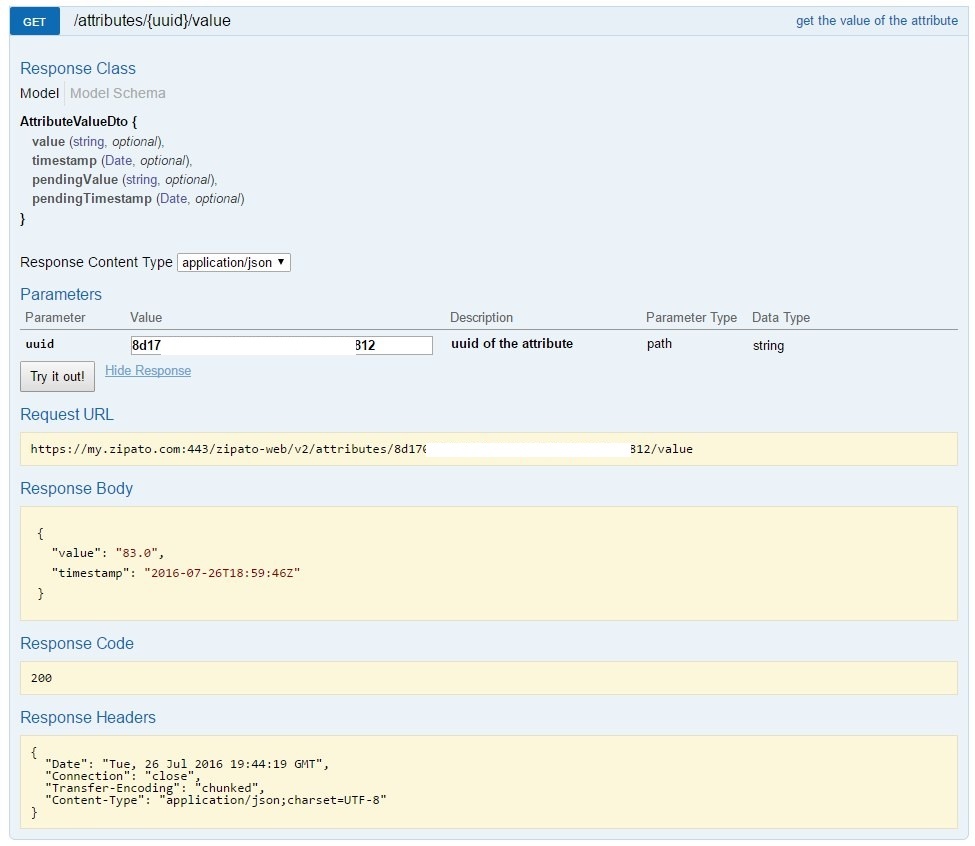This screenshot has width=975, height=846.
Task: Click the Data Type column header
Action: click(x=780, y=318)
